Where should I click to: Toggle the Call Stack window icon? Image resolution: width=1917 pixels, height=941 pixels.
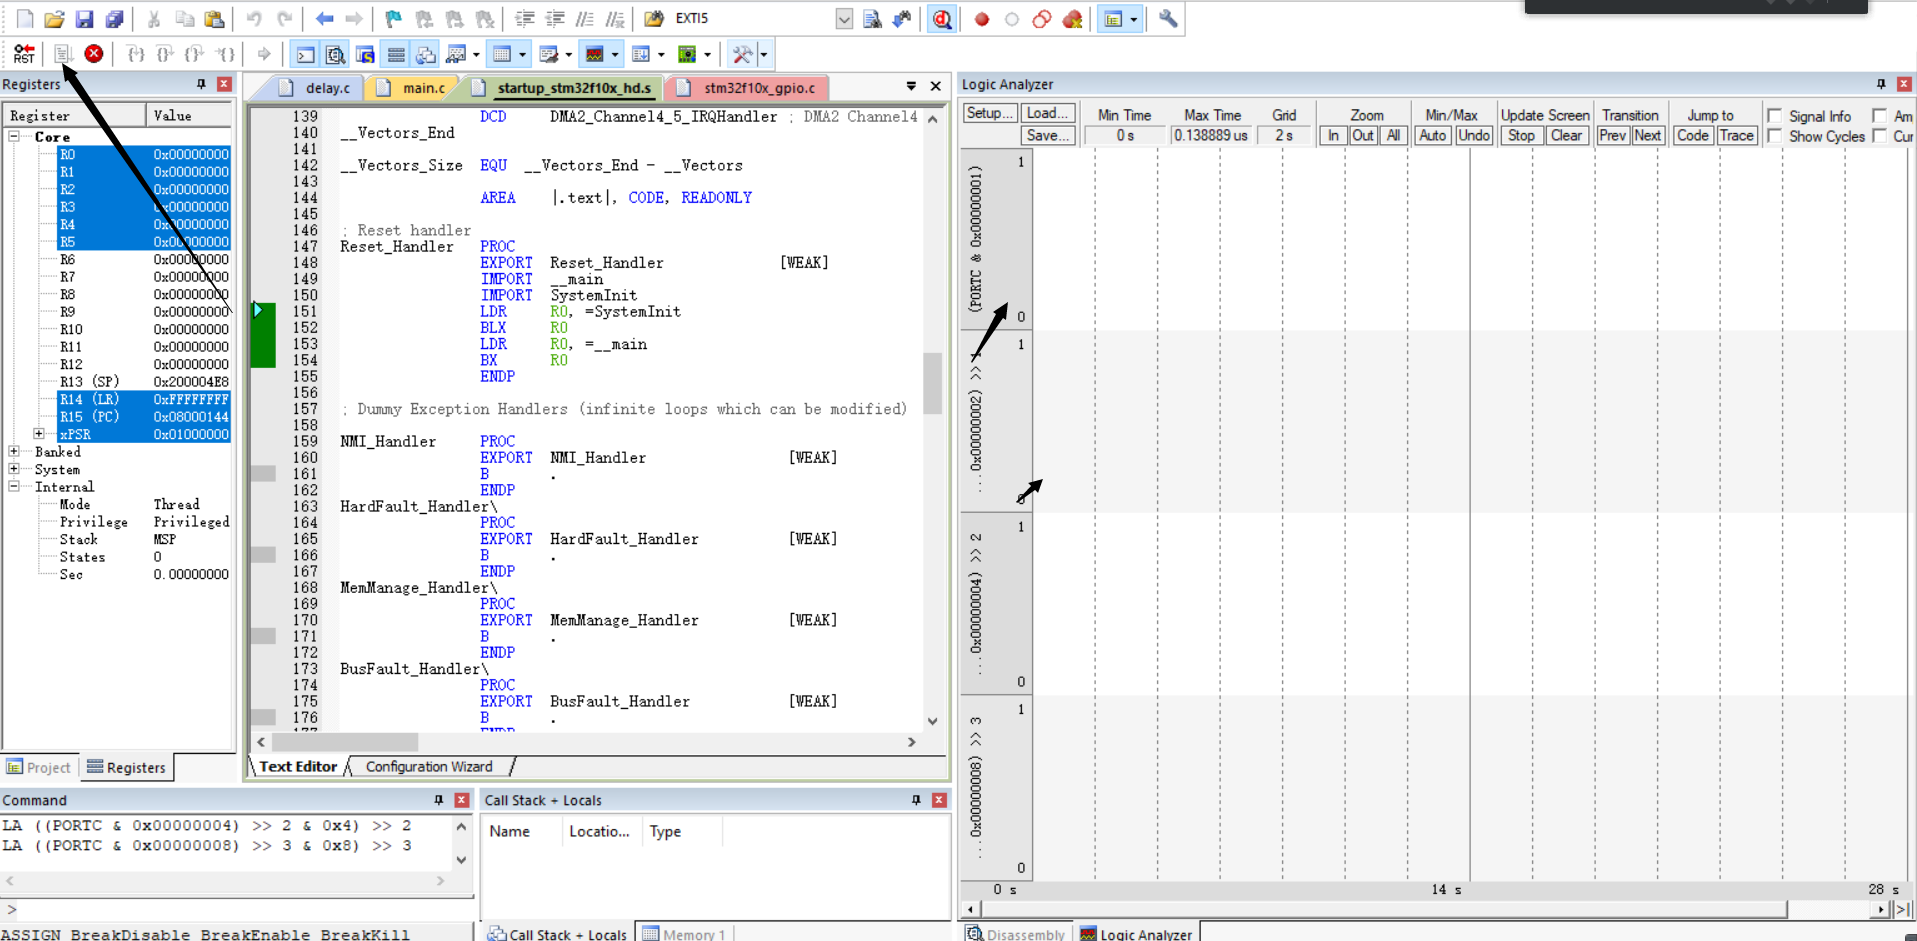(426, 54)
